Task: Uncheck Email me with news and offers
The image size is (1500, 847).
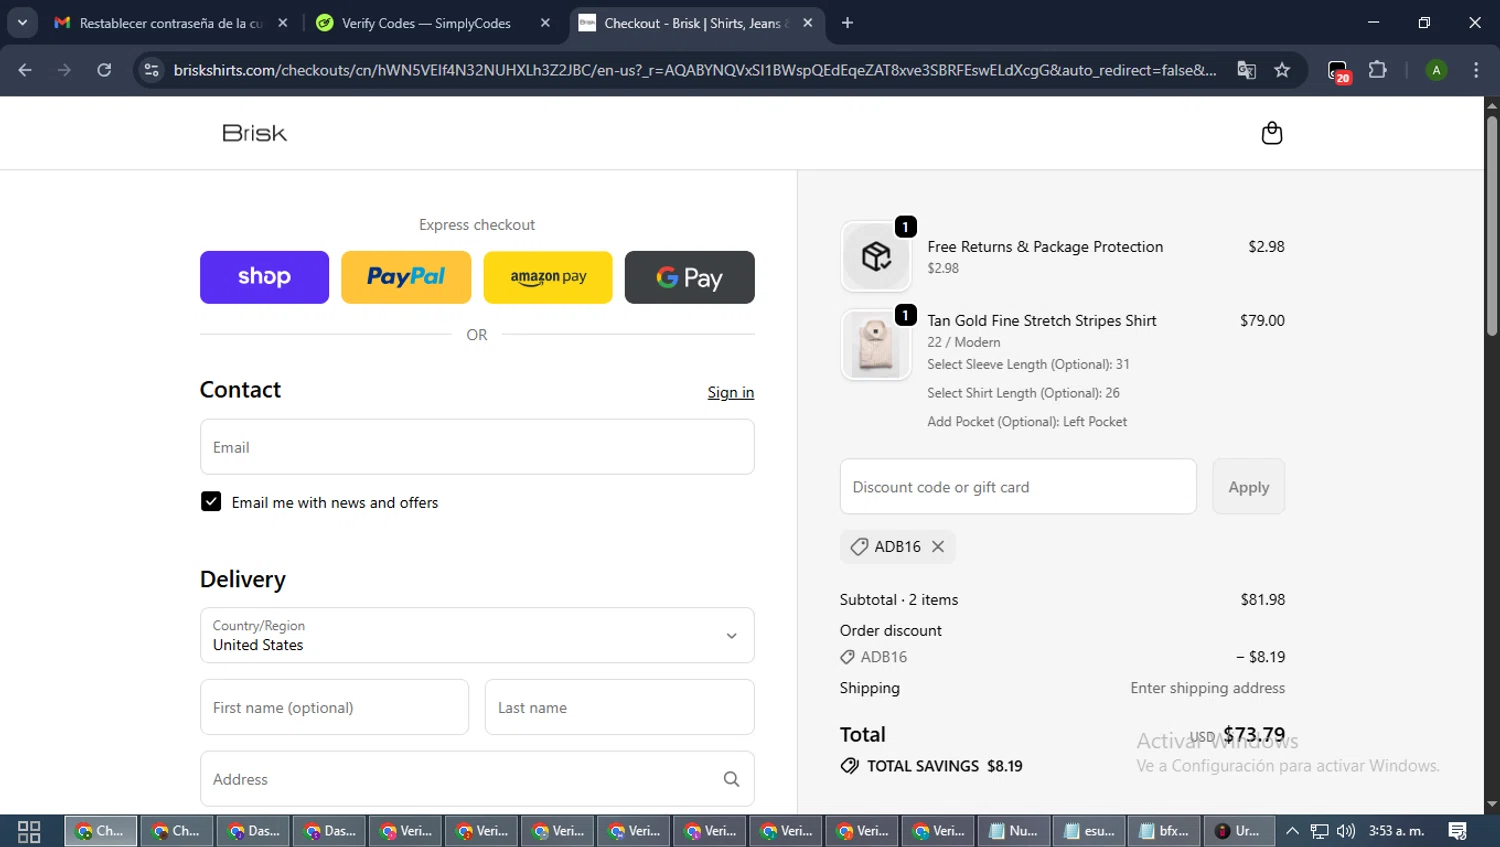Action: (211, 502)
